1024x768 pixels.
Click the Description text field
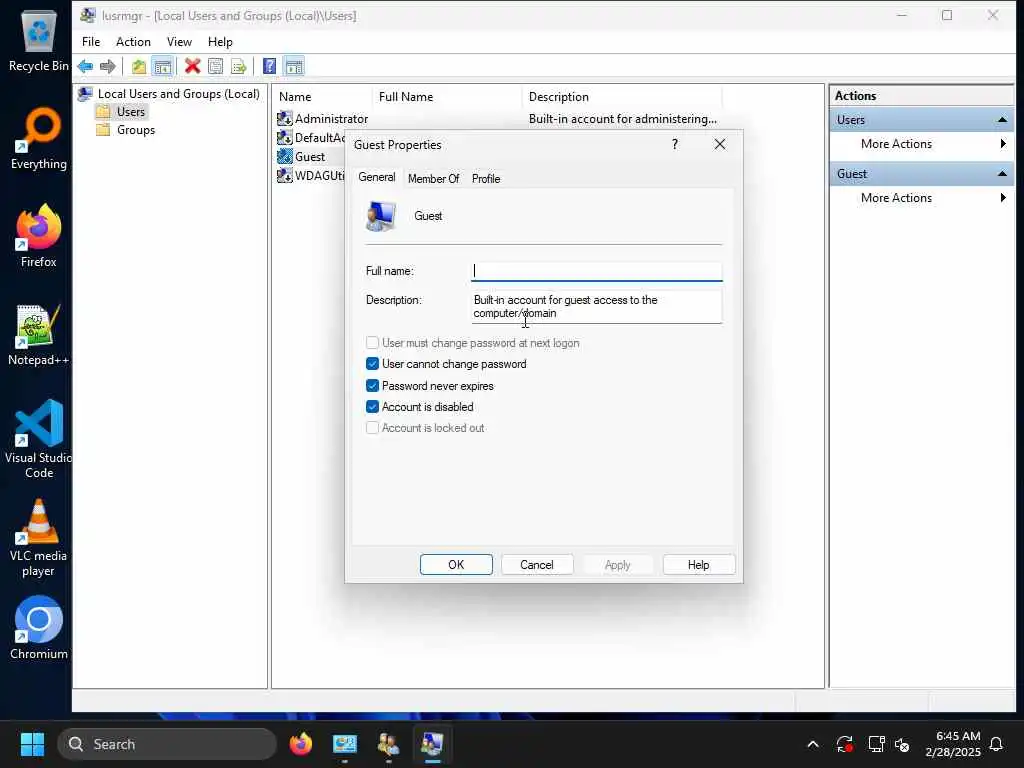(x=596, y=306)
